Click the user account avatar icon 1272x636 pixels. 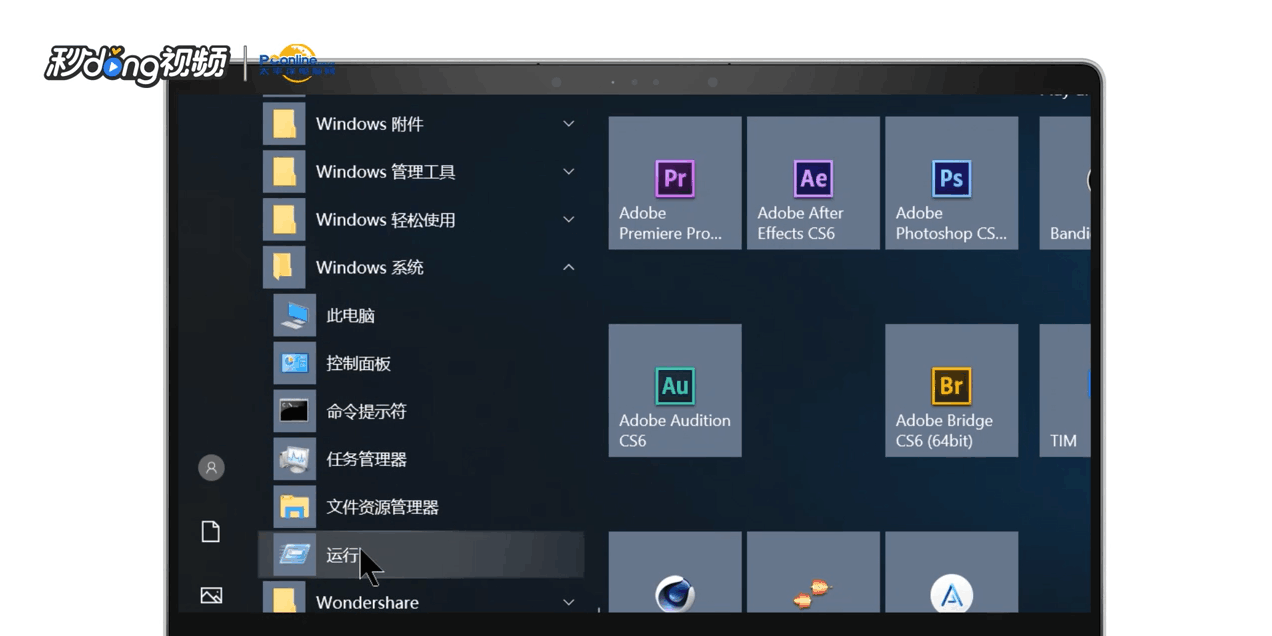(211, 467)
